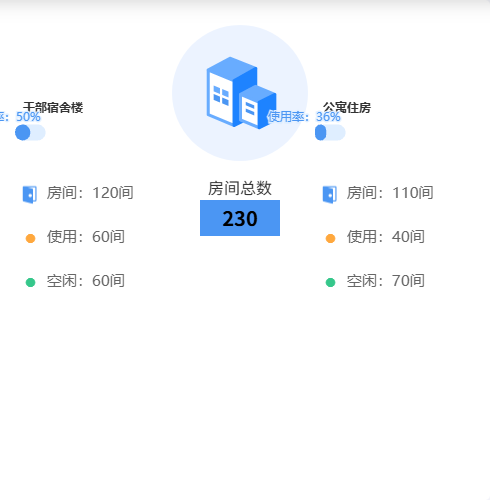
Task: Click the green dot beside 空闲:70间
Action: coord(330,282)
